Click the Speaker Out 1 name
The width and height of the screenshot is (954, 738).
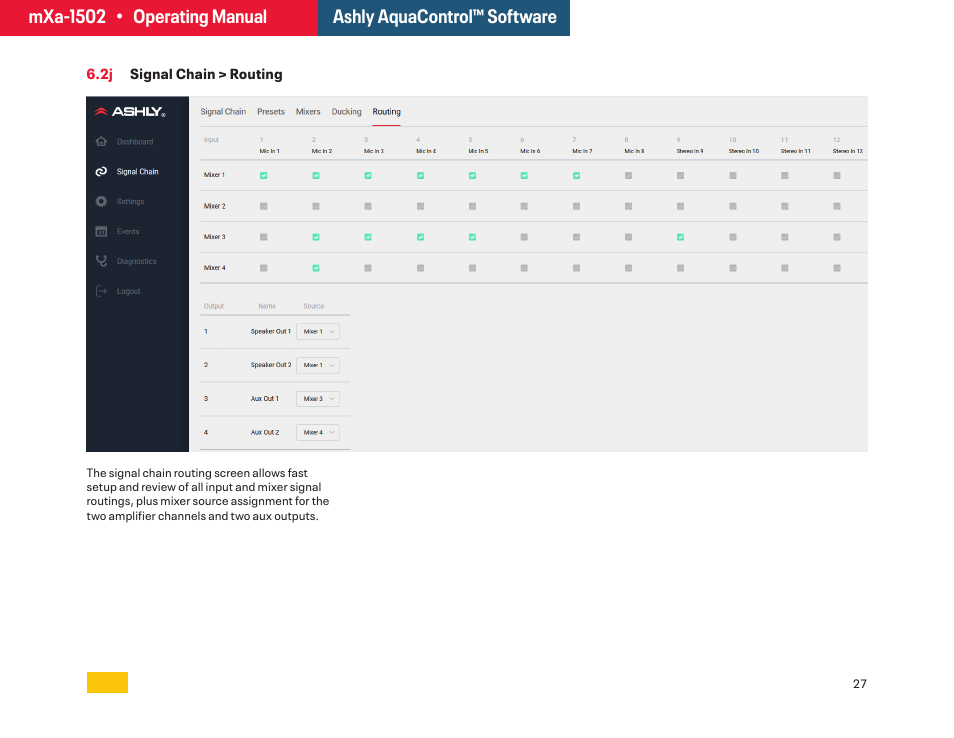(271, 332)
